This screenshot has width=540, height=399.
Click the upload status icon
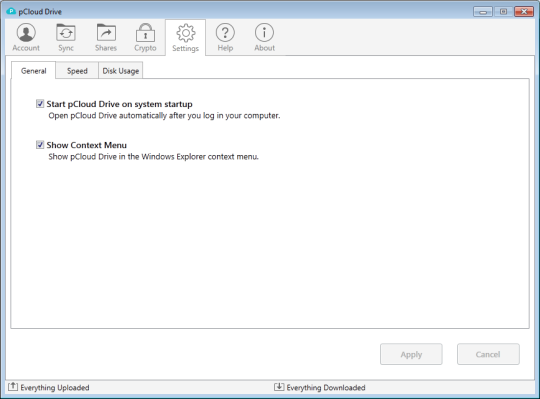click(13, 387)
